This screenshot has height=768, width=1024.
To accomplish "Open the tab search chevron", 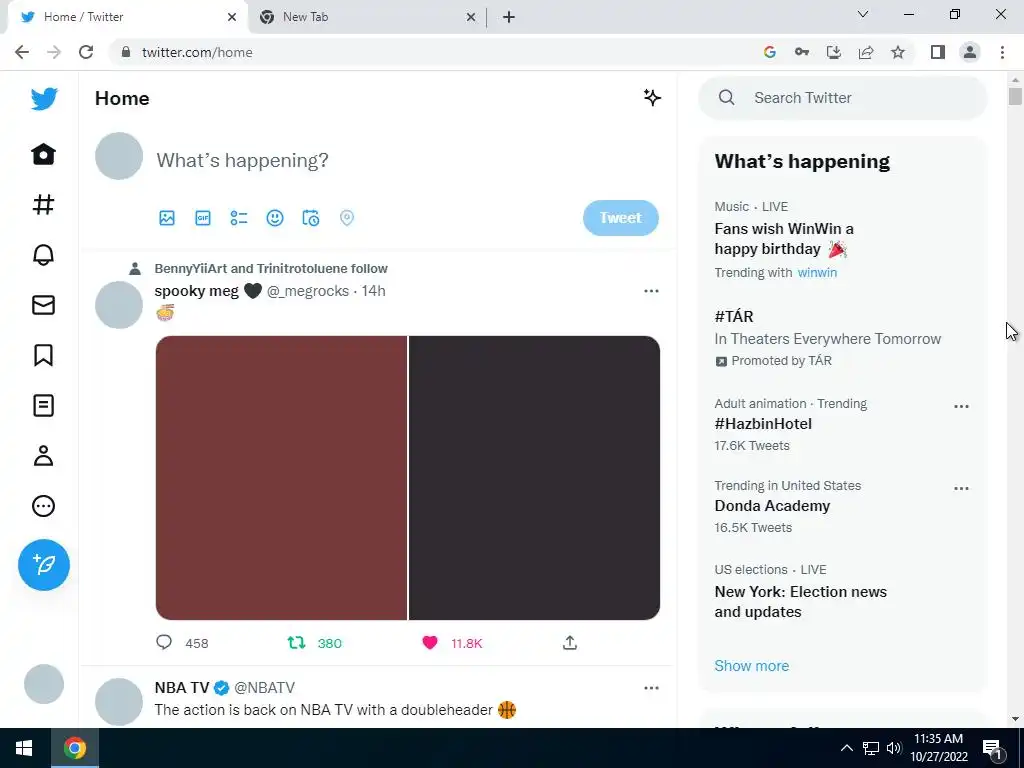I will 863,14.
